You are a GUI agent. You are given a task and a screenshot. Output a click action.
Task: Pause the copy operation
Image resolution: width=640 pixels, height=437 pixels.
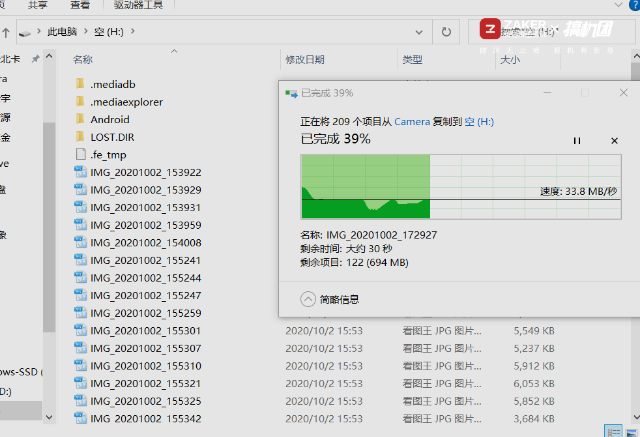[577, 141]
